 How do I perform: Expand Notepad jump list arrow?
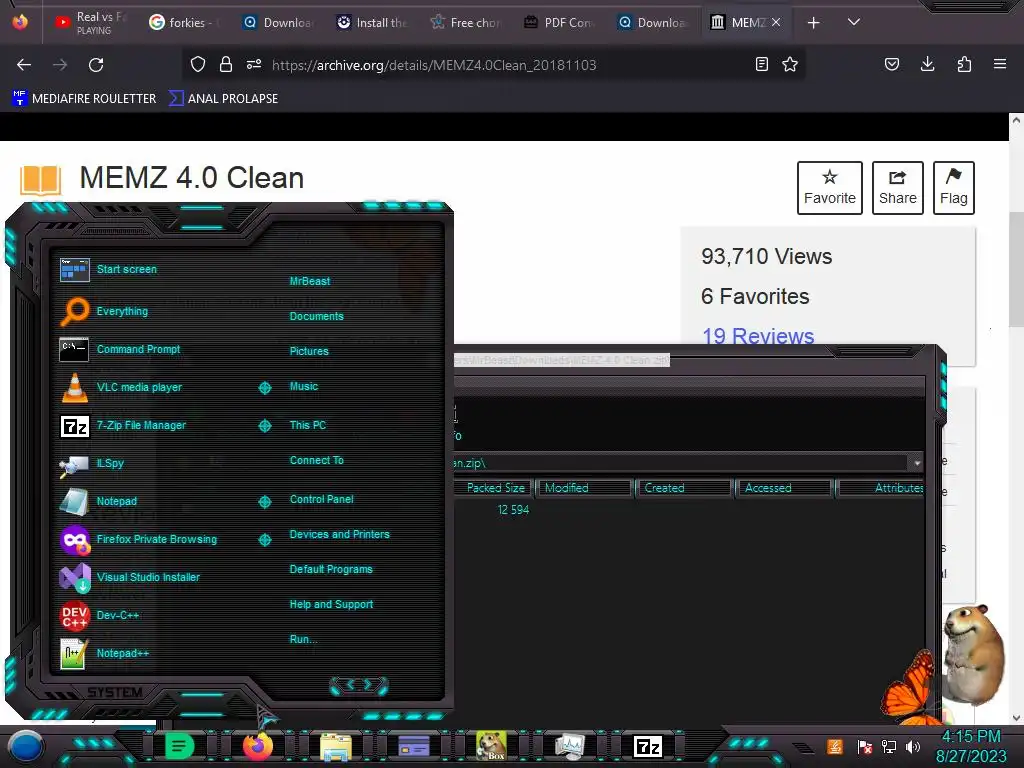(x=264, y=502)
